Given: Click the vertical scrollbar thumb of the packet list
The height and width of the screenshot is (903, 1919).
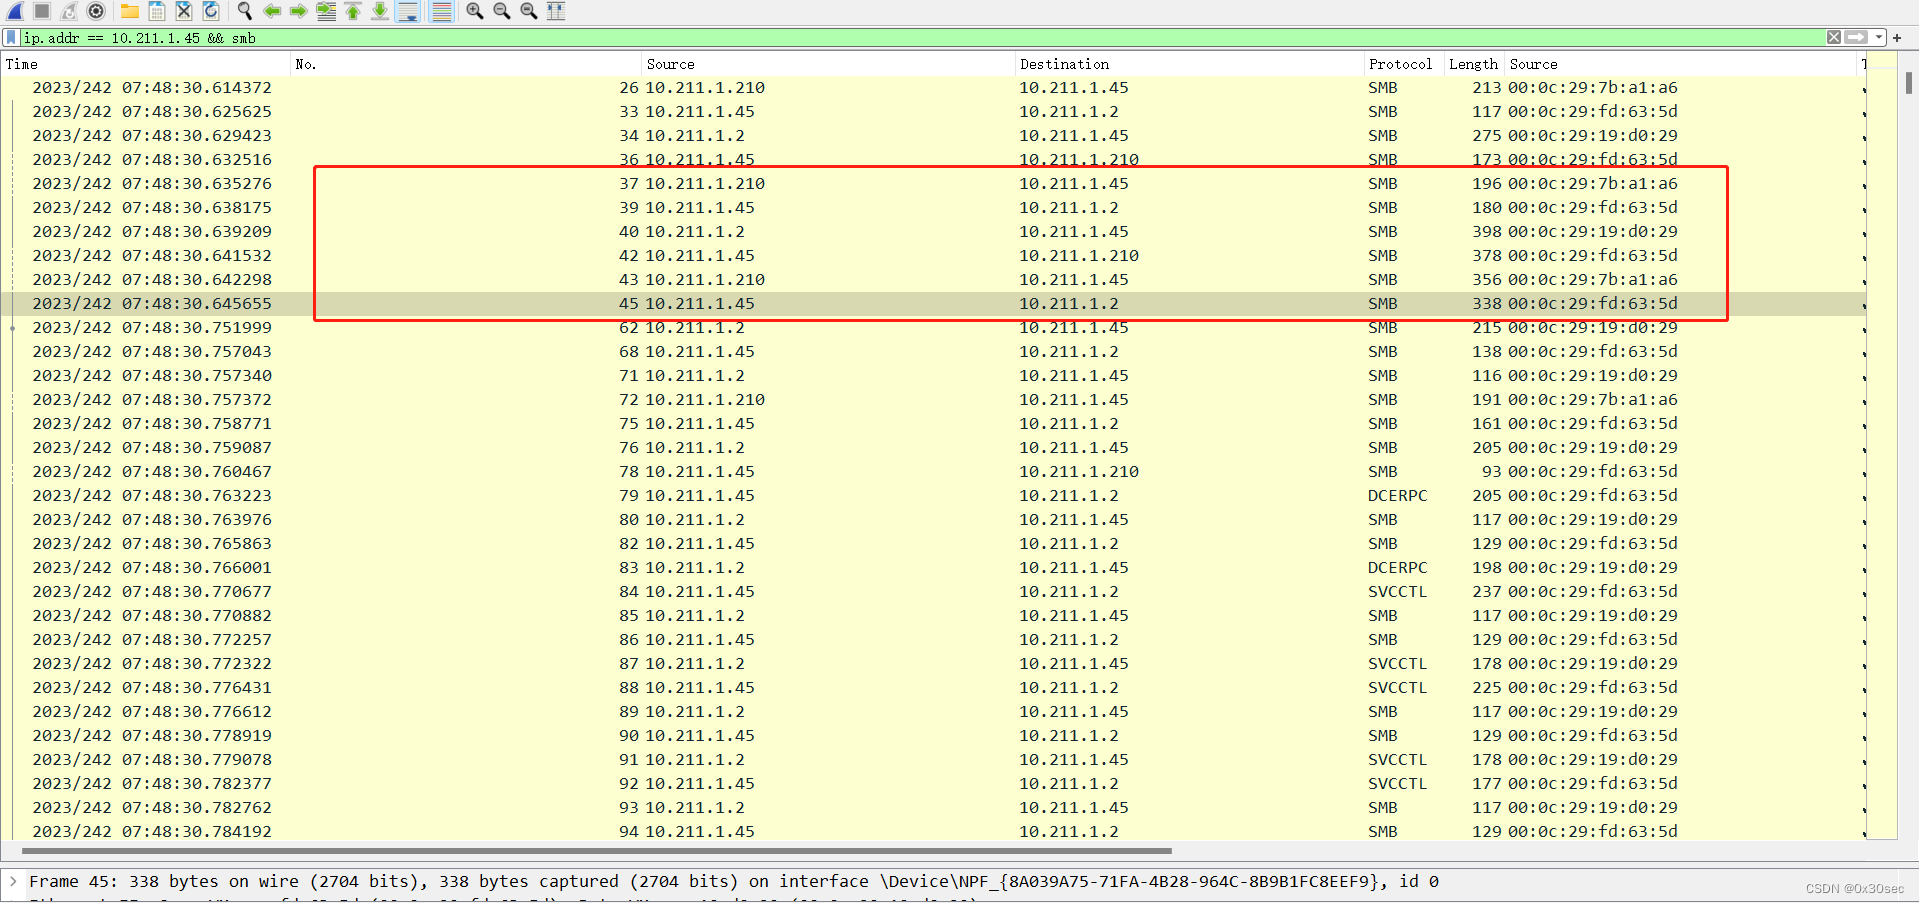Looking at the screenshot, I should point(1909,83).
